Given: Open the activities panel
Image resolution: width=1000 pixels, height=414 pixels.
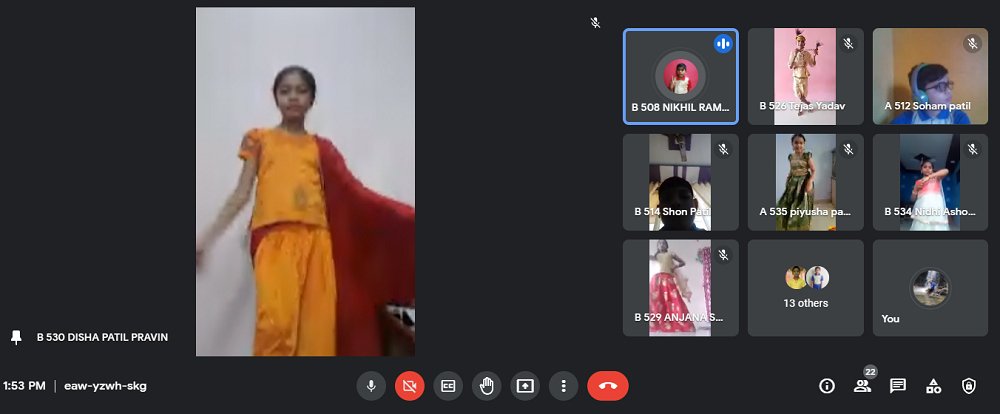Looking at the screenshot, I should click(933, 385).
